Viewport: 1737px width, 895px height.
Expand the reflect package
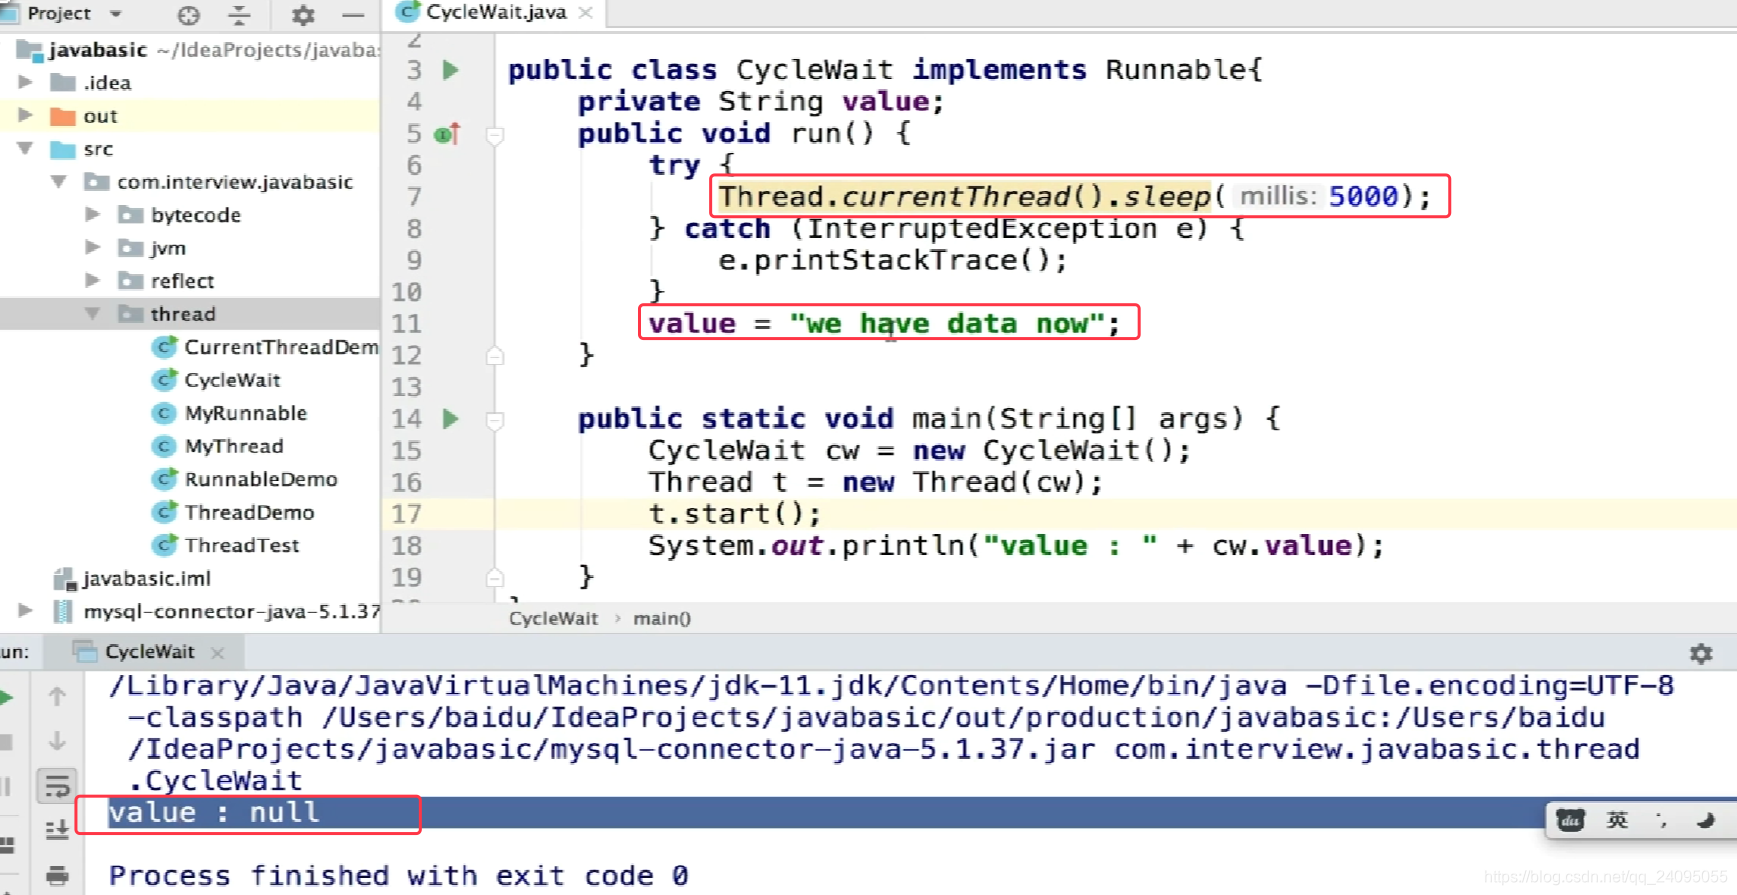[93, 280]
